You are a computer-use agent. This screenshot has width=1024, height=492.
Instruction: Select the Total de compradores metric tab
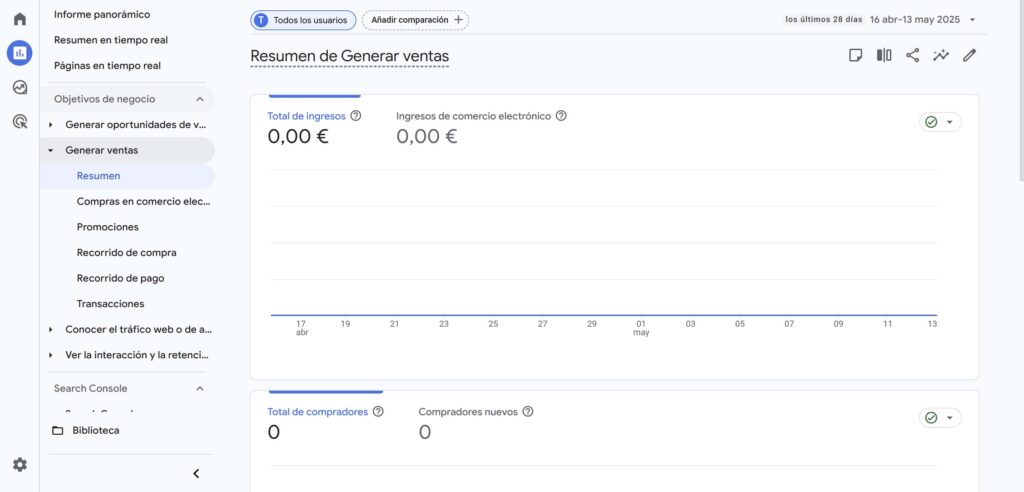point(317,411)
